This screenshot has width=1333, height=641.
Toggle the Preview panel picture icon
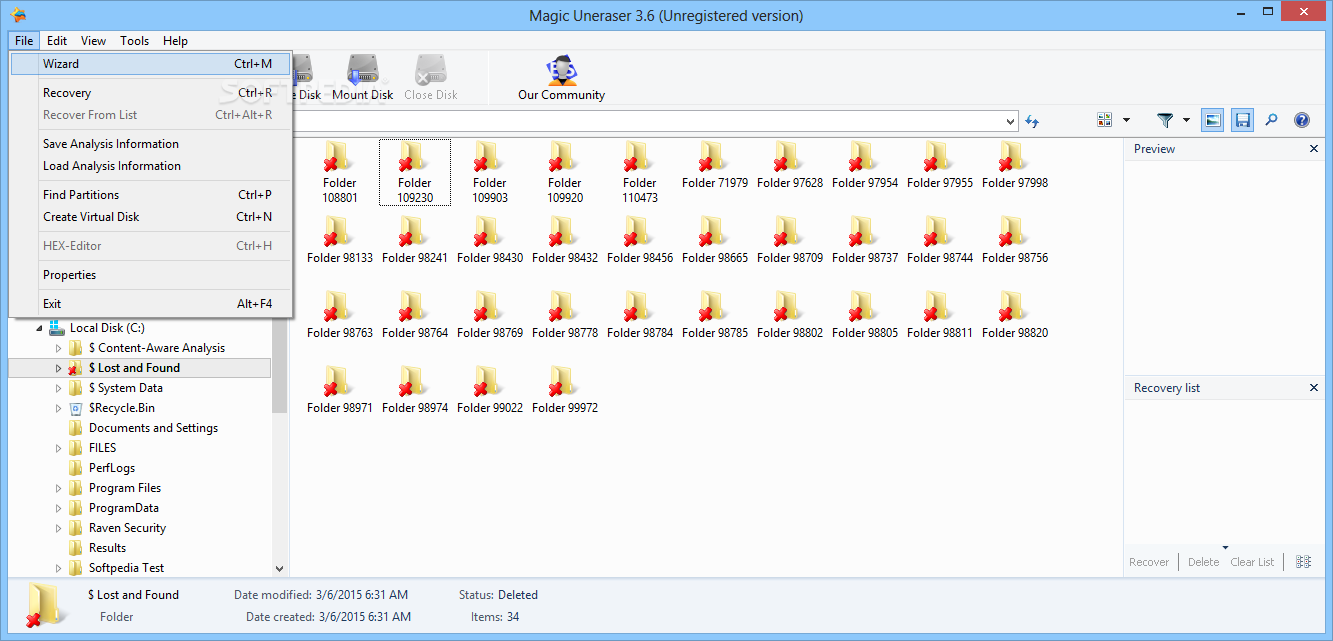pos(1212,120)
